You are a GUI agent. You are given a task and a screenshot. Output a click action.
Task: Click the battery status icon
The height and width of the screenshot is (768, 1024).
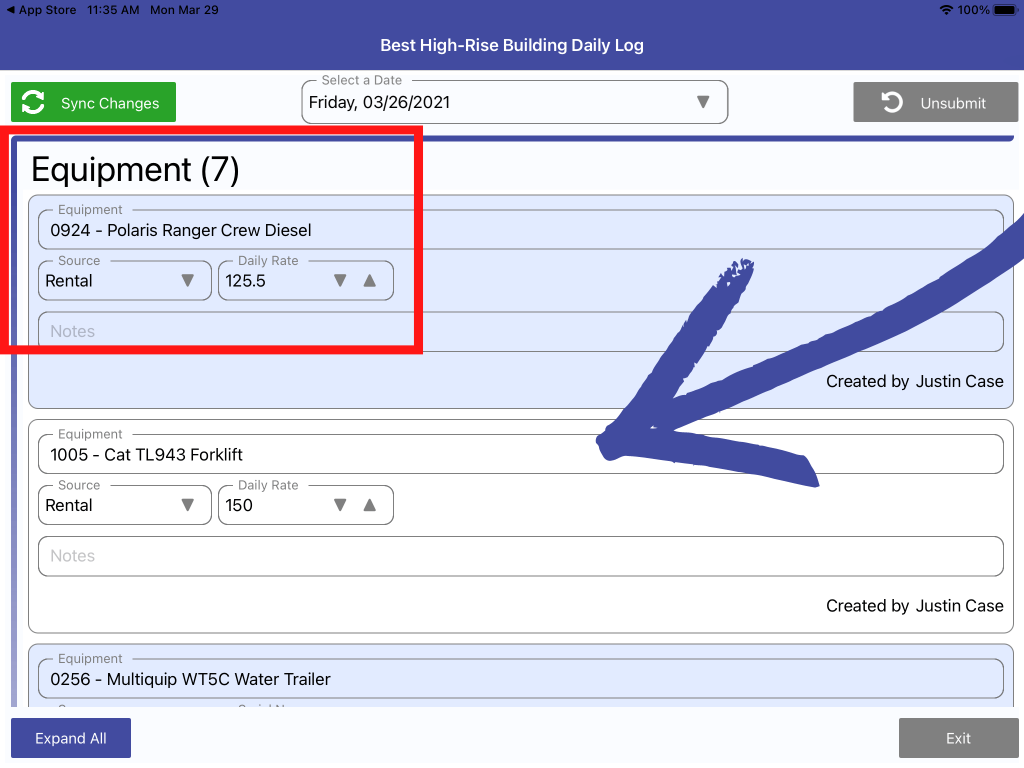(1006, 10)
